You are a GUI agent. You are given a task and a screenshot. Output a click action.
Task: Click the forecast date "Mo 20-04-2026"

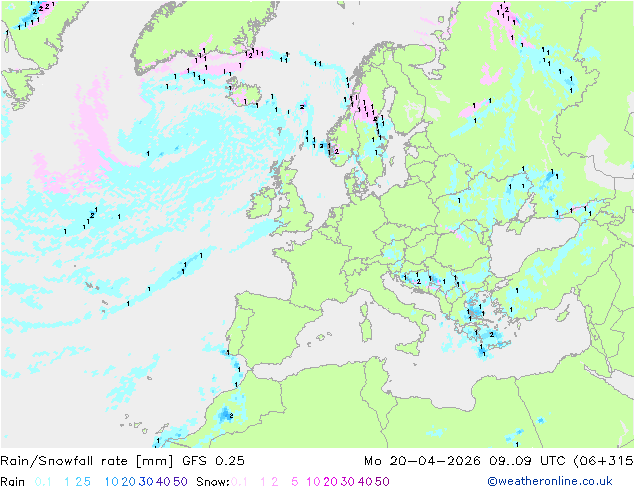point(422,461)
